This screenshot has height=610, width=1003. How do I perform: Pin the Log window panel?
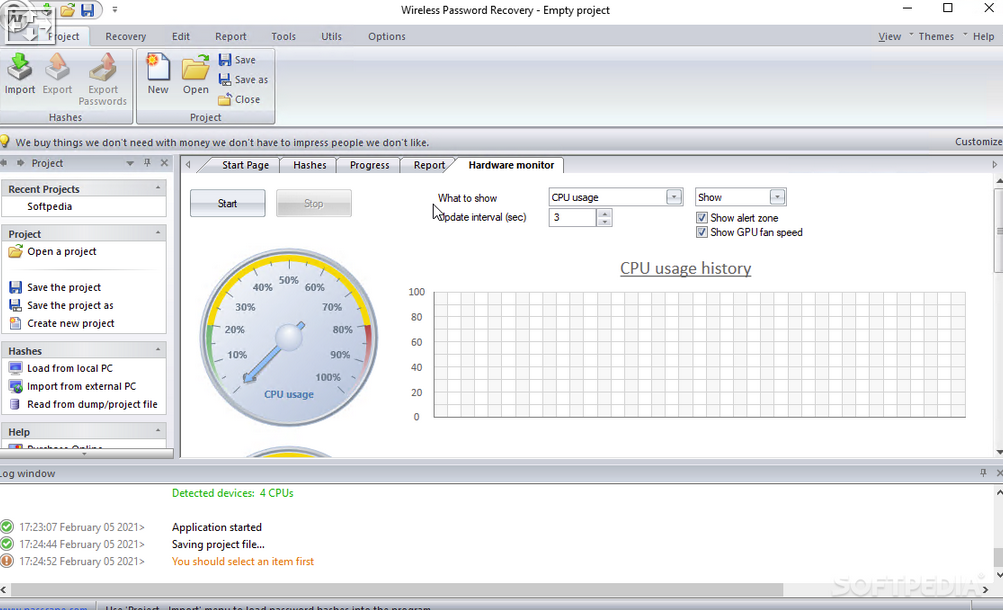pos(983,473)
